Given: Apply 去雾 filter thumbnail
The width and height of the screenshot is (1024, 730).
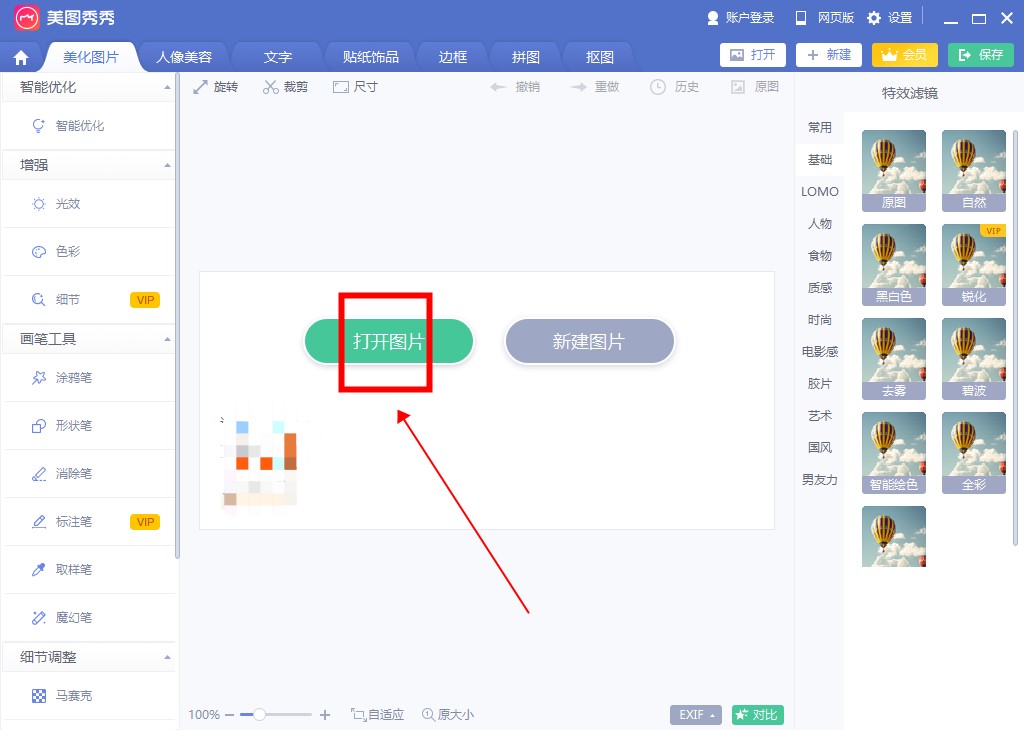Looking at the screenshot, I should pyautogui.click(x=893, y=358).
